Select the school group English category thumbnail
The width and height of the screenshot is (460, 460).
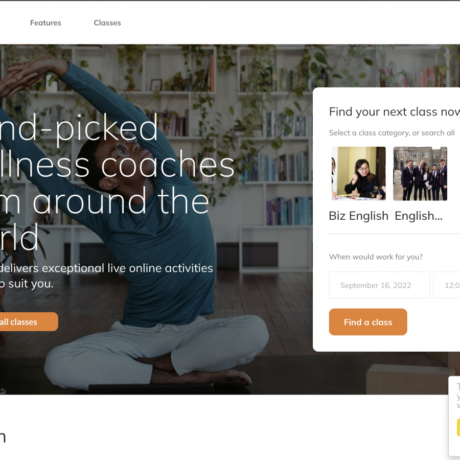click(x=420, y=174)
